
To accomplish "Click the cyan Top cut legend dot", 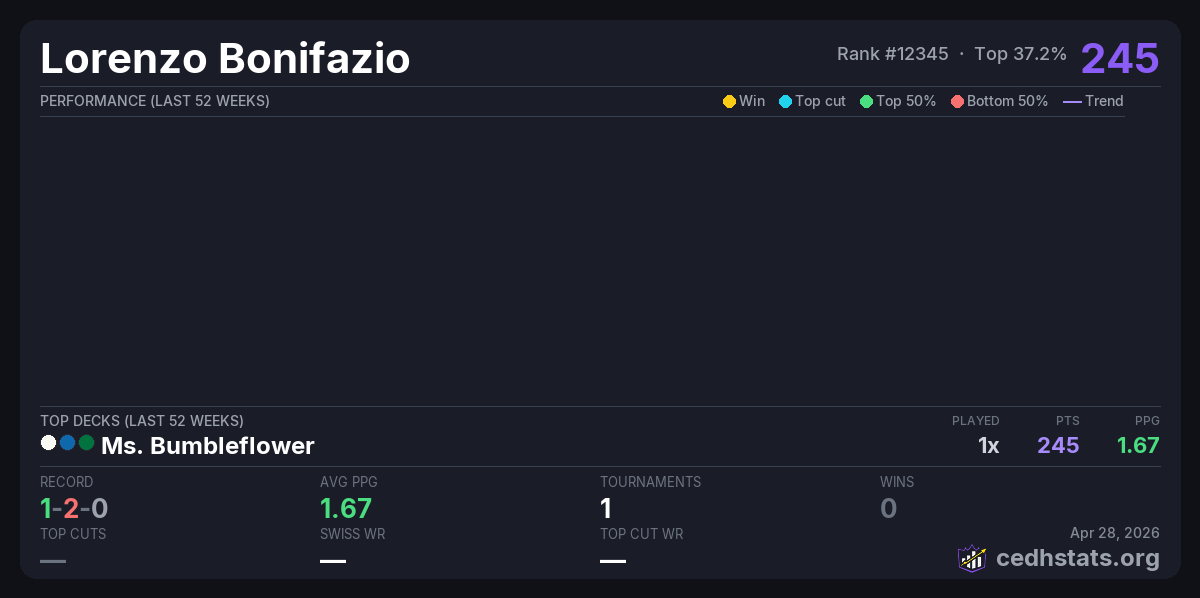I will 785,101.
